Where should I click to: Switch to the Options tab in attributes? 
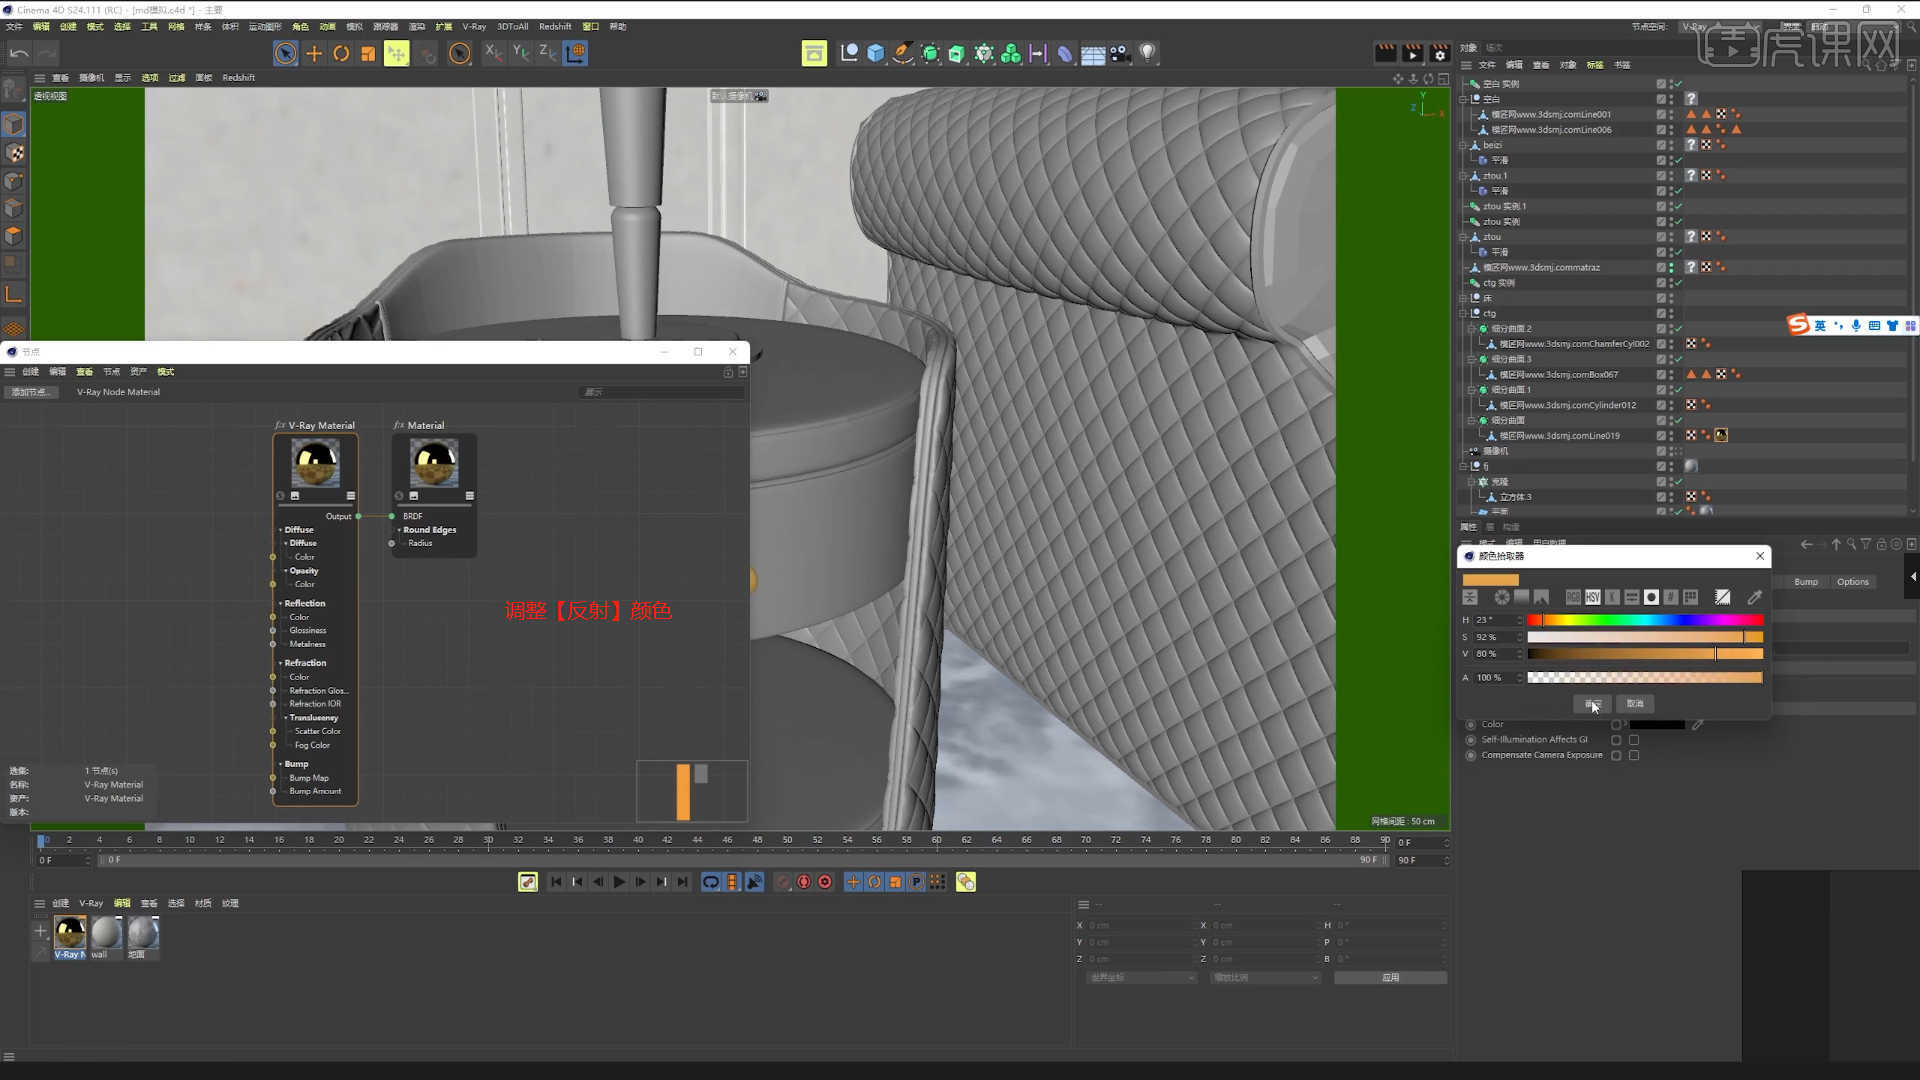pos(1853,581)
